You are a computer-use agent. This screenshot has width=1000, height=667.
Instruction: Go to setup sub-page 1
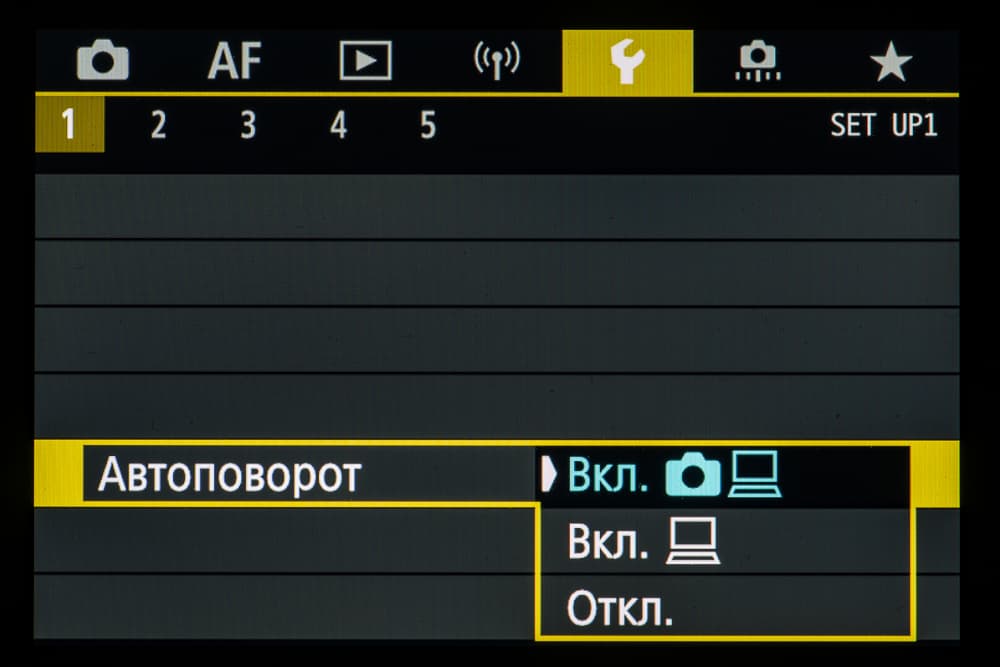click(x=69, y=126)
